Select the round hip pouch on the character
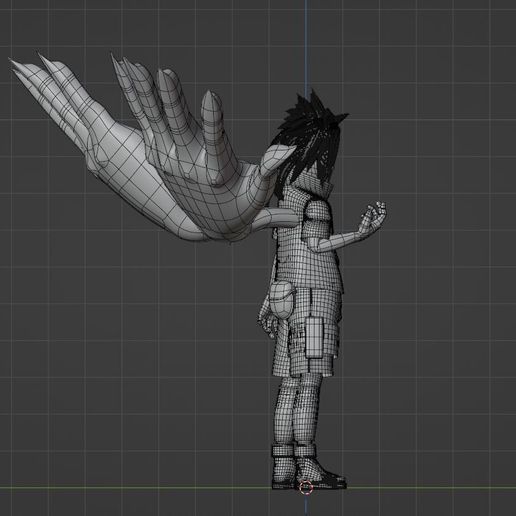This screenshot has height=516, width=516. (x=282, y=300)
